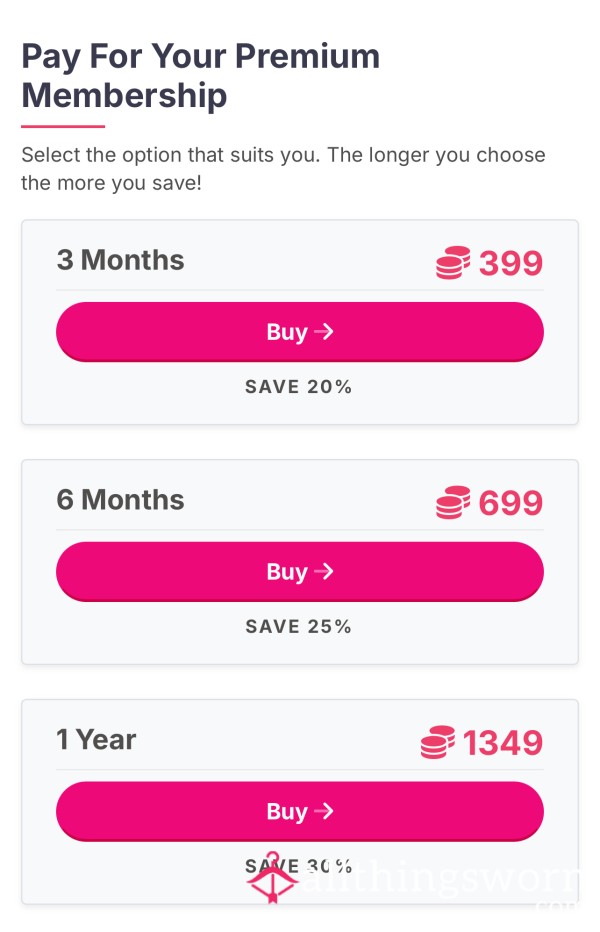This screenshot has width=600, height=932.
Task: Select the 6 Months plan title
Action: tap(120, 500)
